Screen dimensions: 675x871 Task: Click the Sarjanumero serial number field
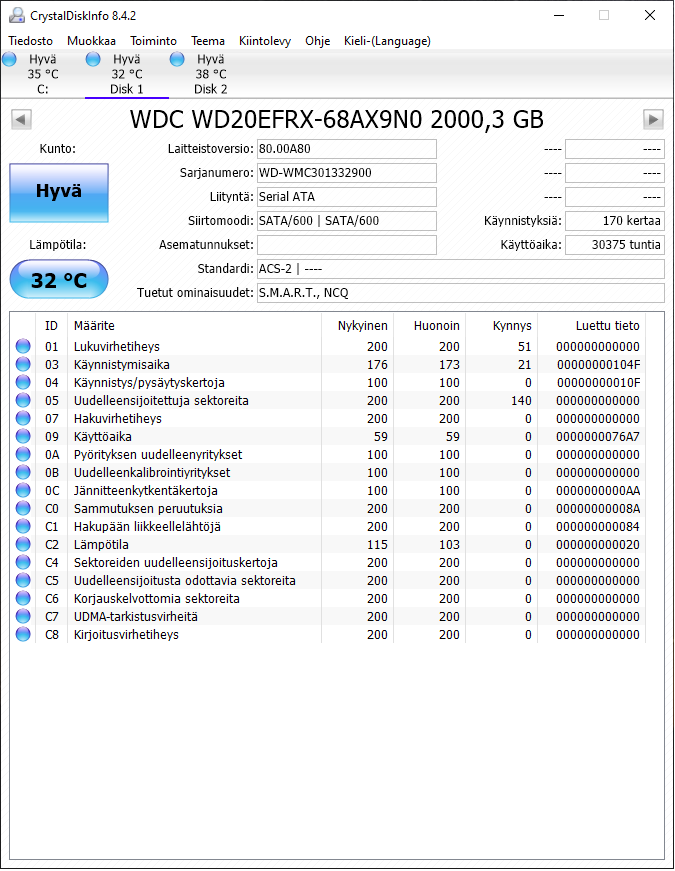347,173
